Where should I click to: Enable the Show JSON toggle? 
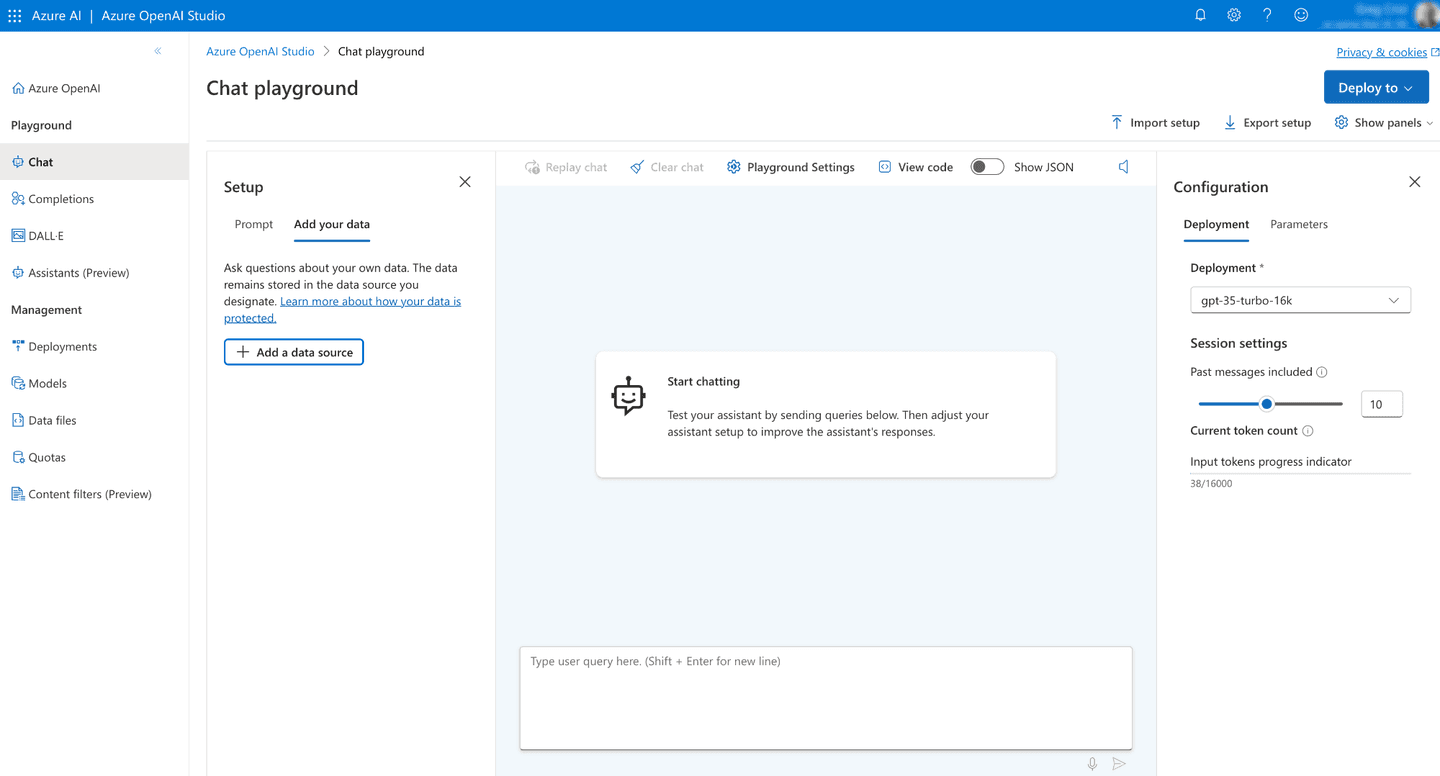point(986,167)
